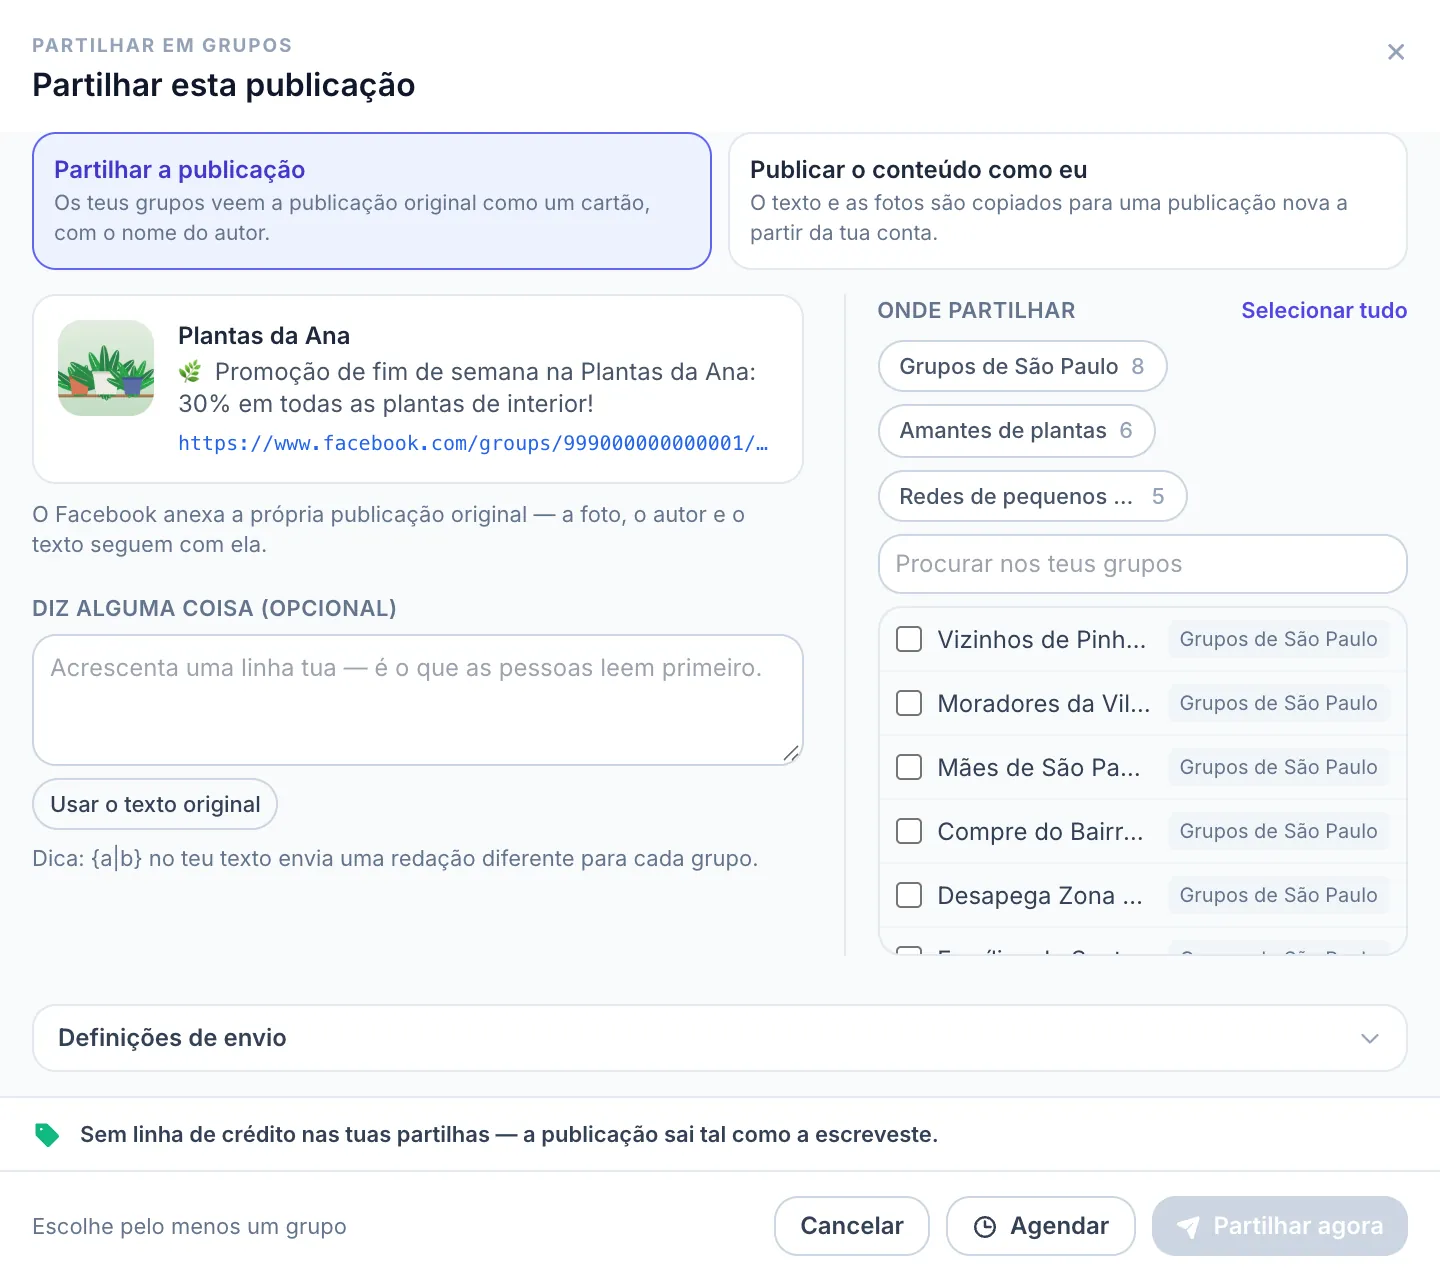Click into the 'Diz alguma coisa' text area
The width and height of the screenshot is (1440, 1279).
[x=418, y=700]
